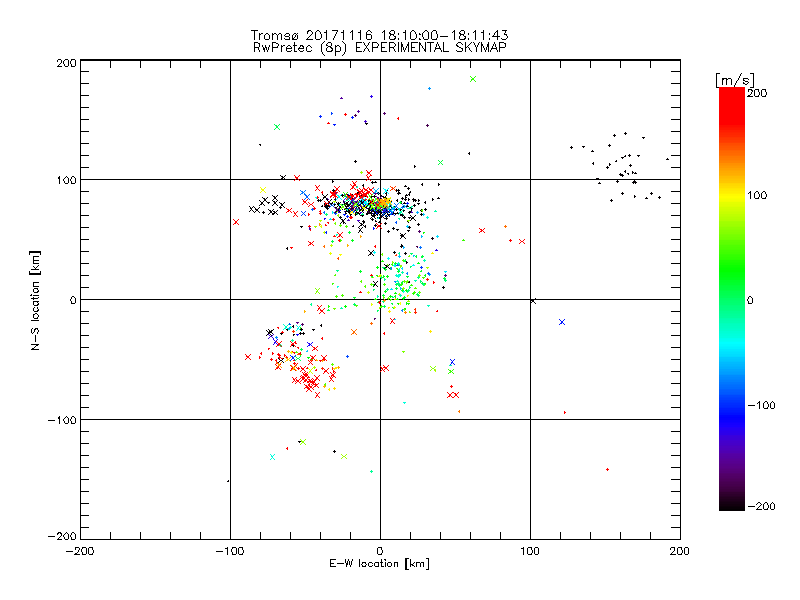The width and height of the screenshot is (800, 600).
Task: Click the '200' tick label on N-S axis
Action: tap(66, 63)
